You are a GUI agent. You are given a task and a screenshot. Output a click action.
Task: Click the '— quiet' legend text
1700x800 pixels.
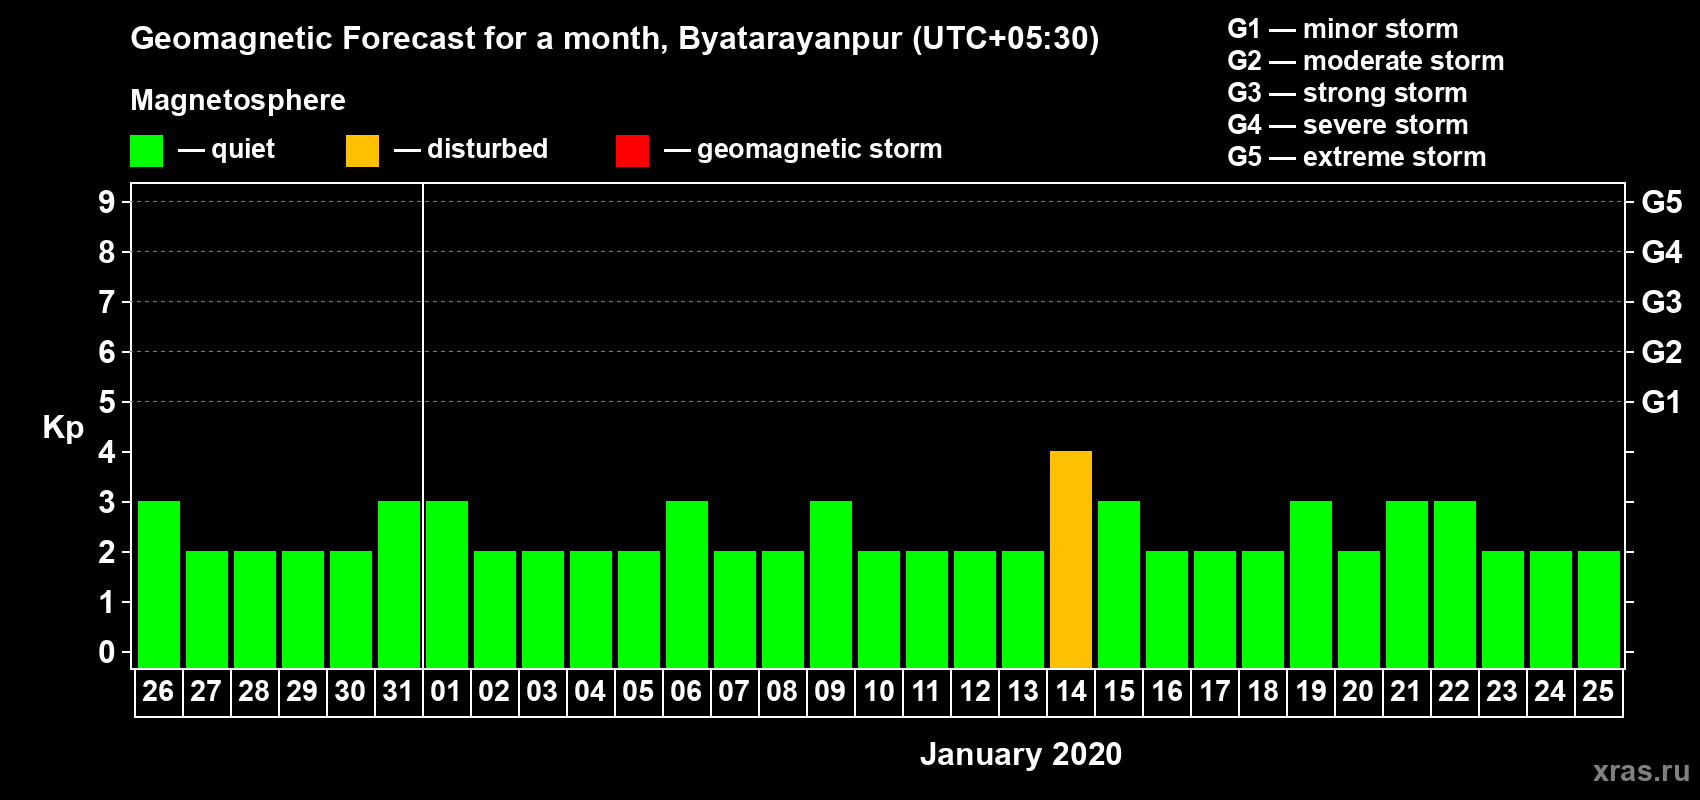pyautogui.click(x=226, y=149)
